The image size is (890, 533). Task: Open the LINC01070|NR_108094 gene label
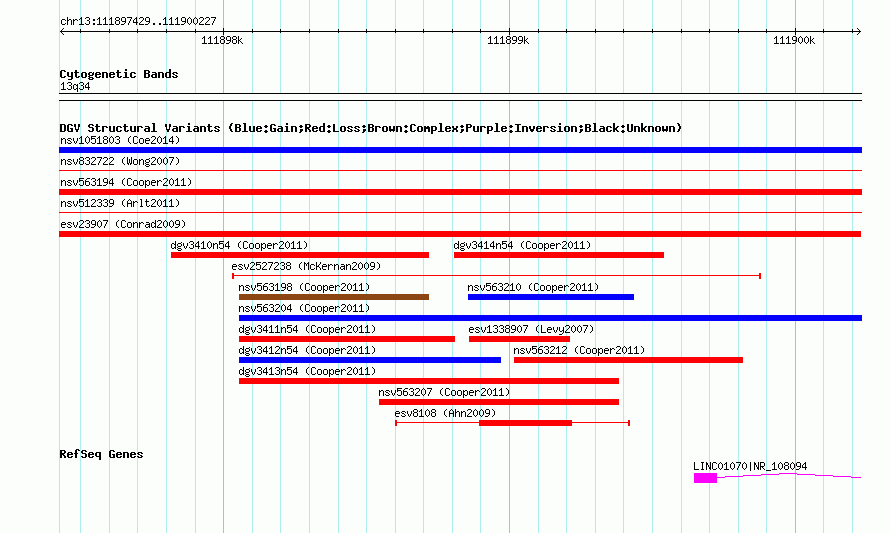[x=750, y=466]
